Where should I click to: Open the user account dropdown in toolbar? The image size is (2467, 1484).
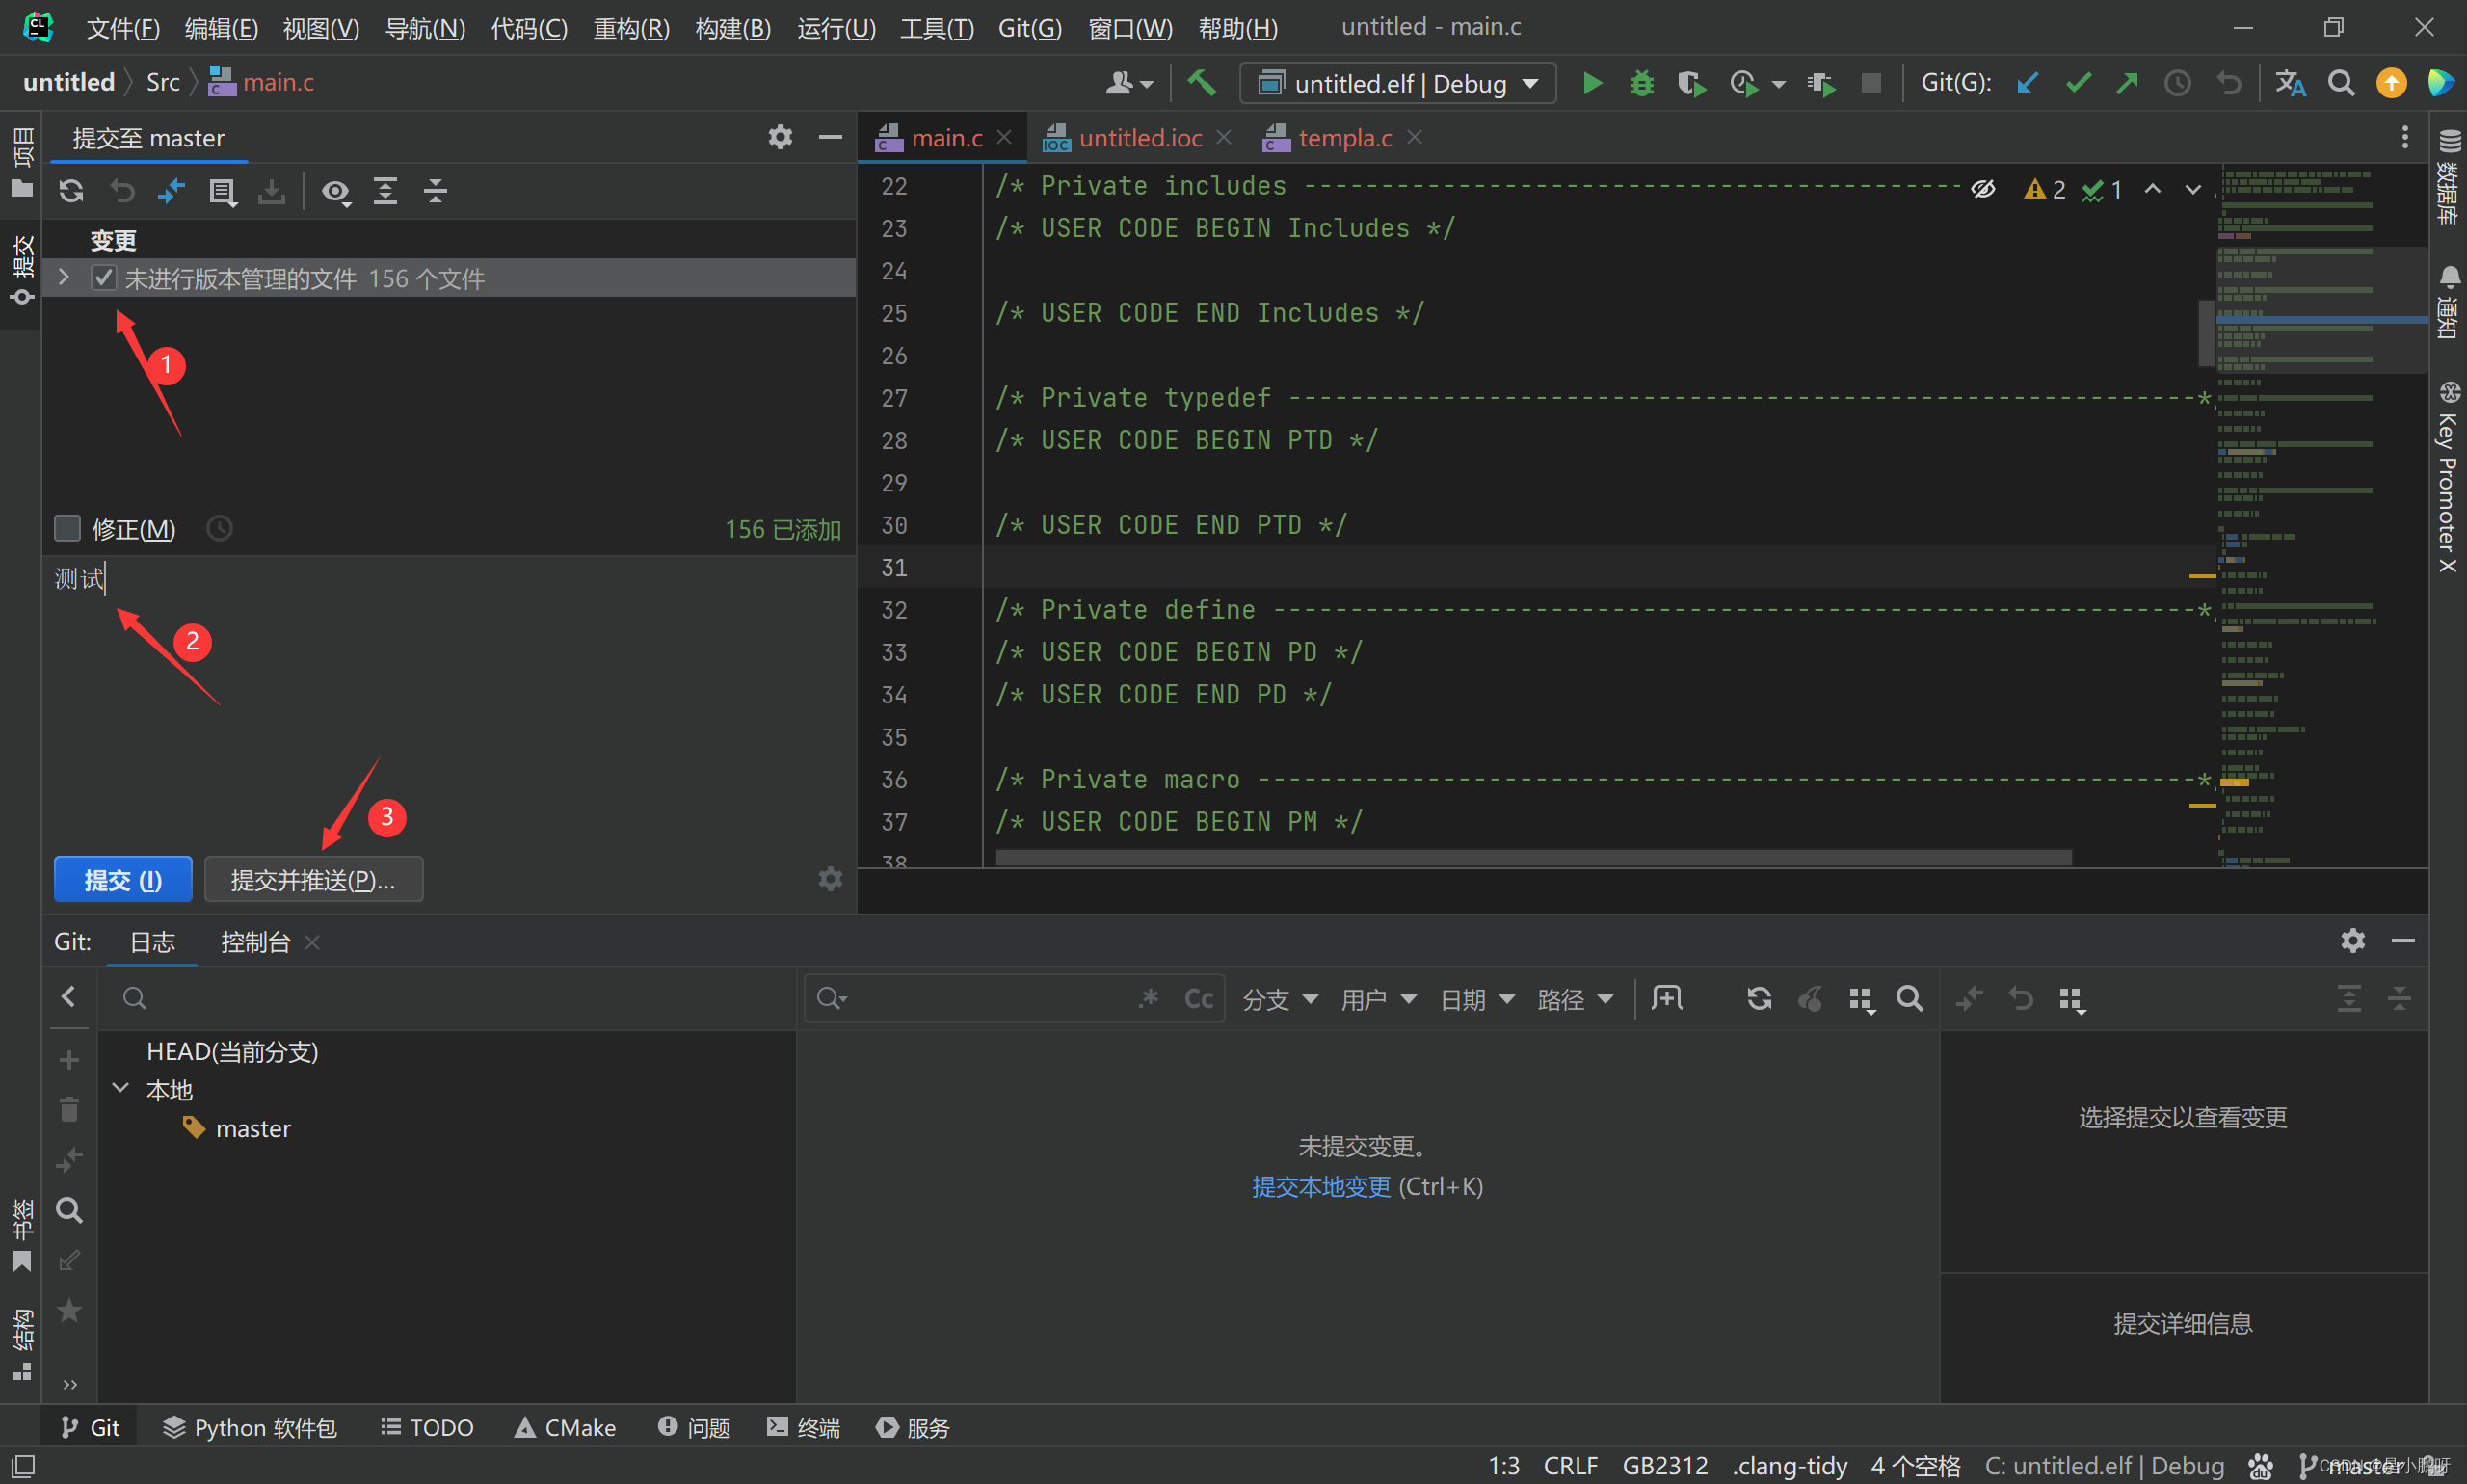click(1130, 83)
